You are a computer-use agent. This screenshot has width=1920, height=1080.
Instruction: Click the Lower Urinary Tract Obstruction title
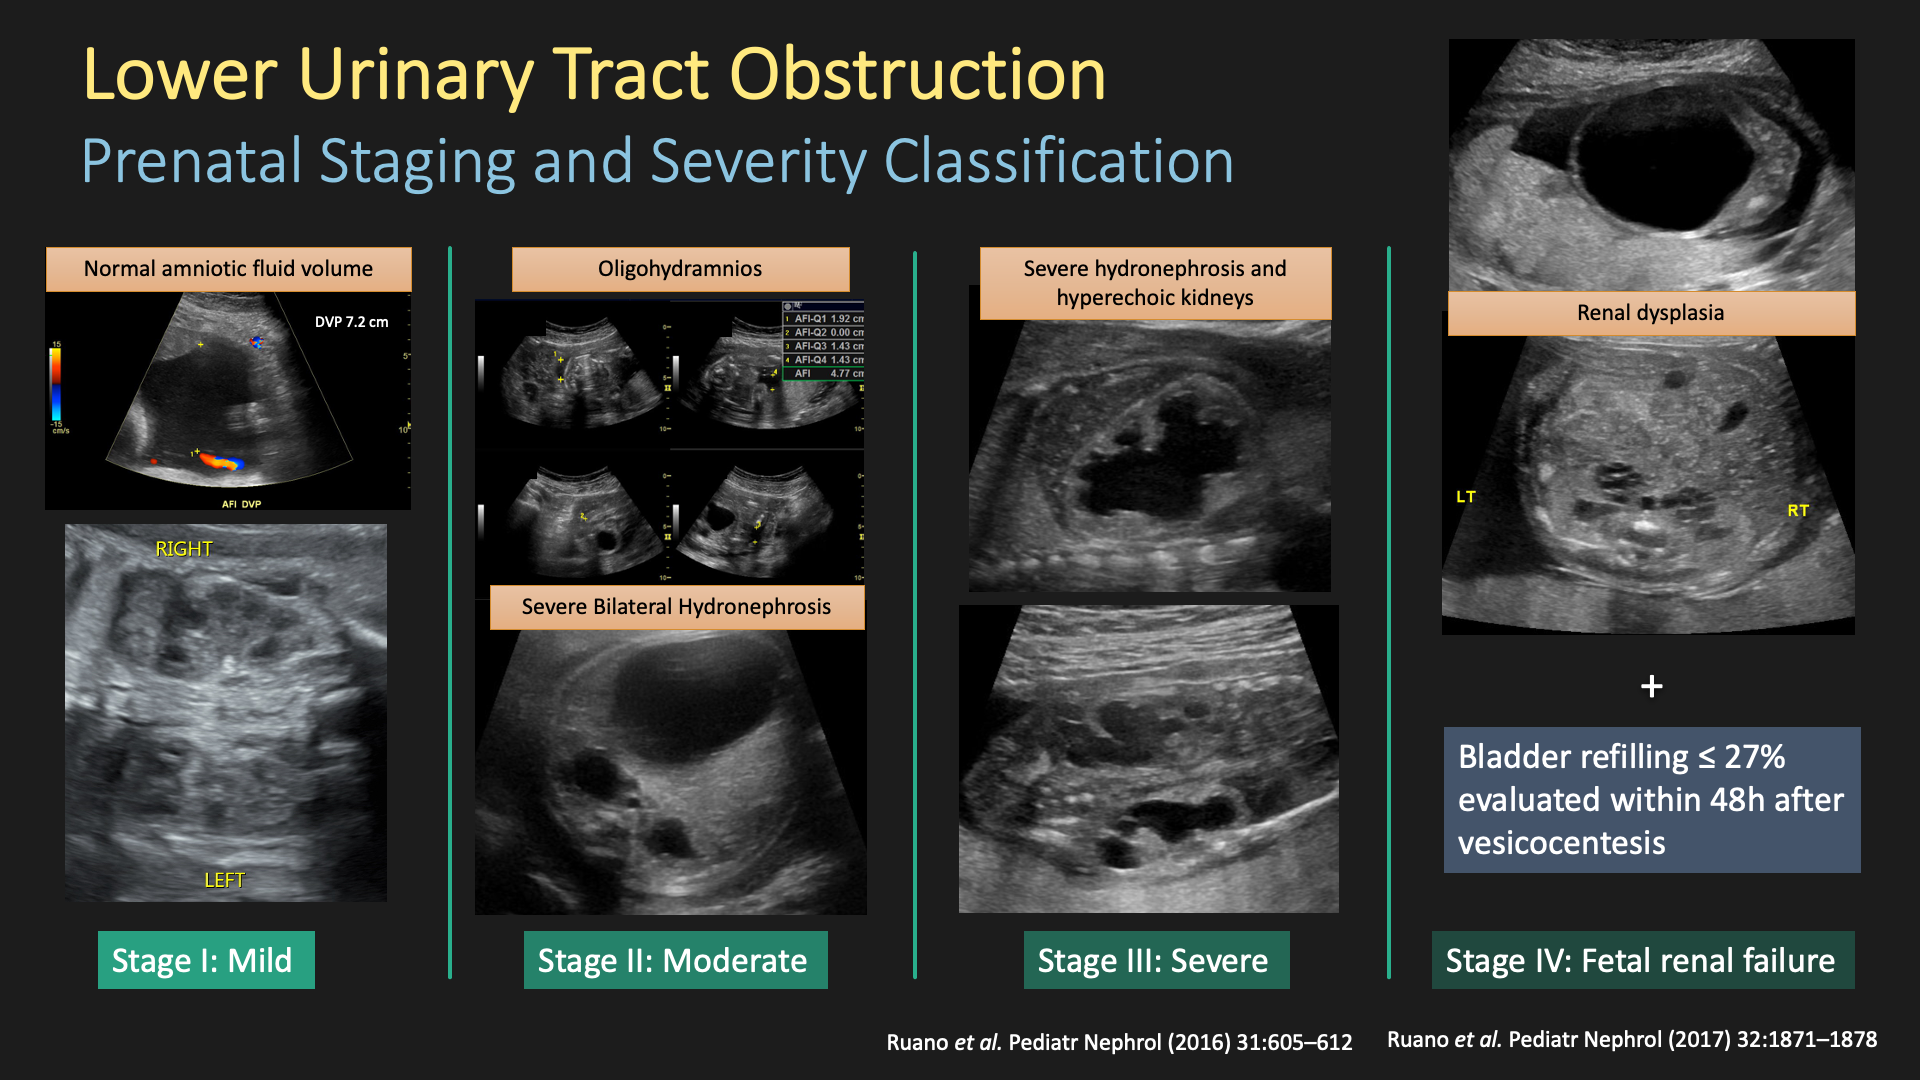point(594,75)
